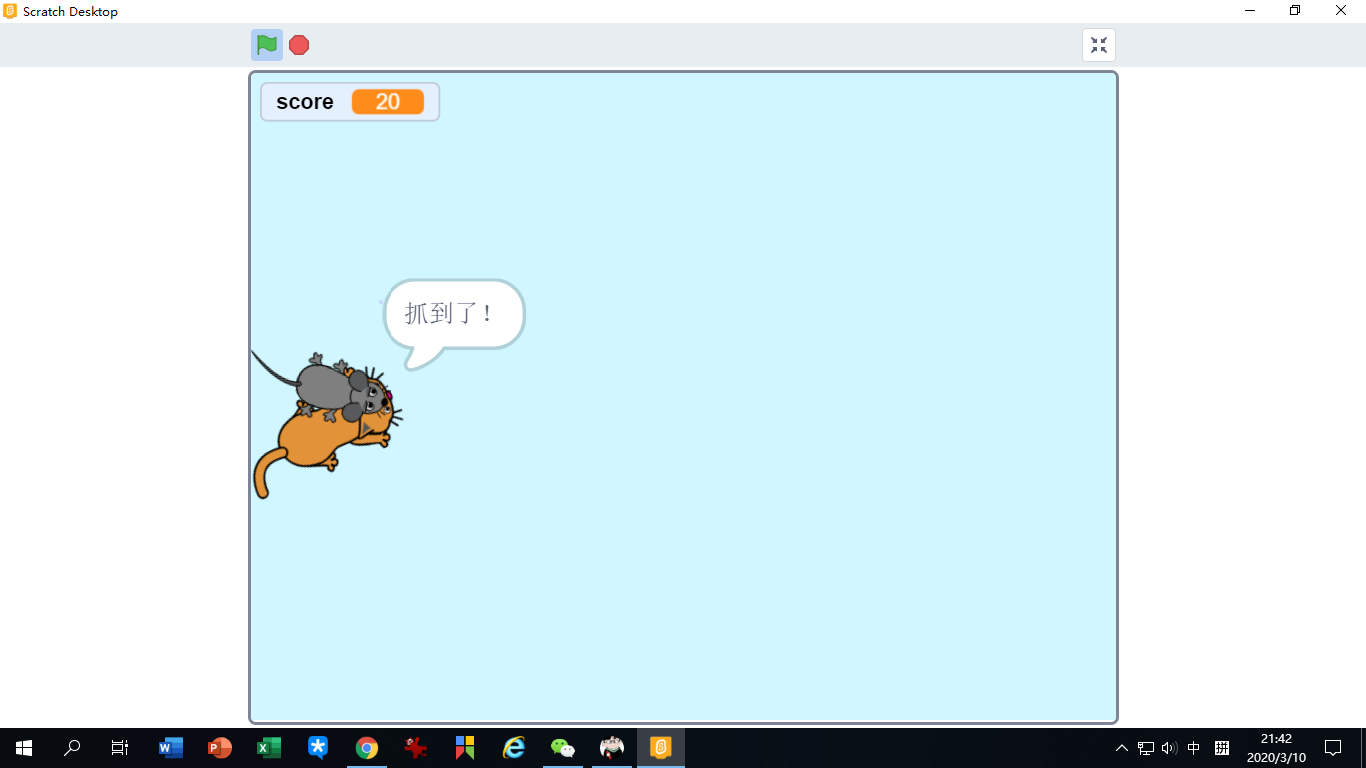The image size is (1366, 768).
Task: Exit full screen stage mode
Action: [x=1099, y=45]
